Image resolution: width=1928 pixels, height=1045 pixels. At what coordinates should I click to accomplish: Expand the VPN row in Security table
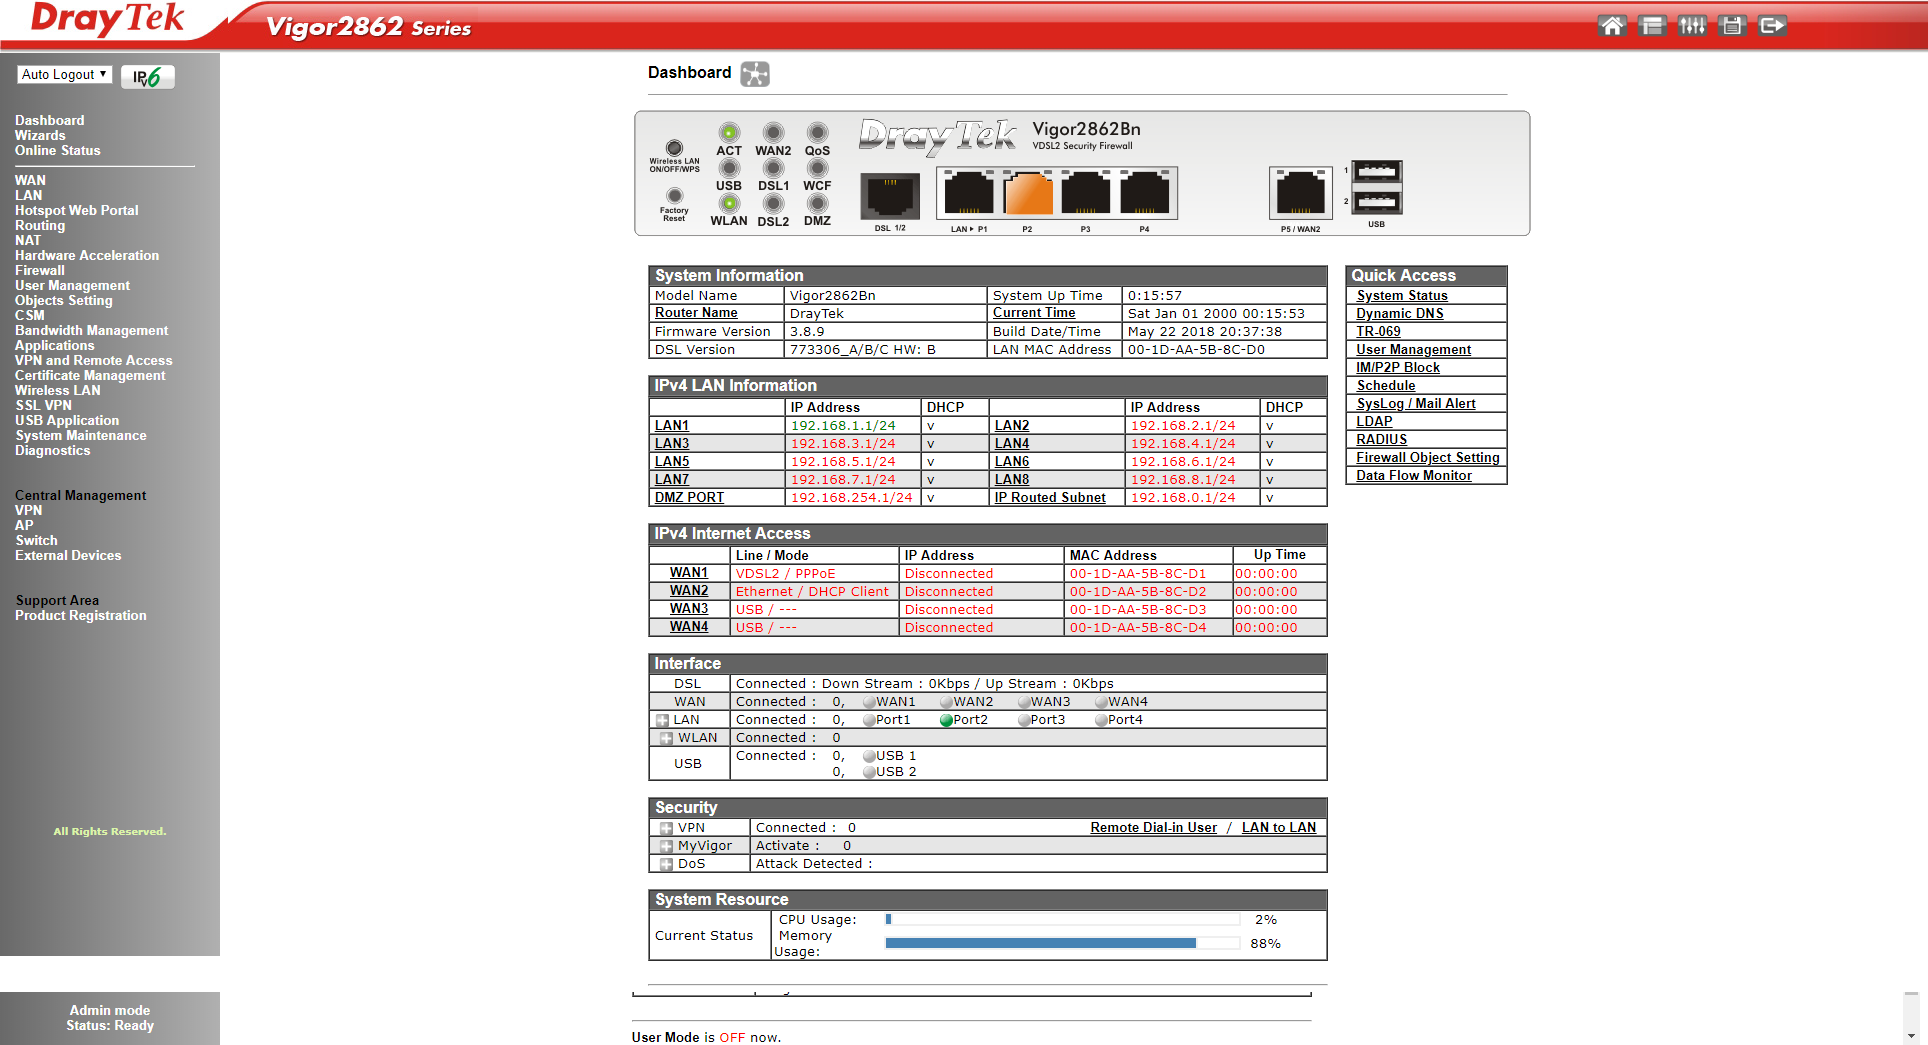coord(666,828)
